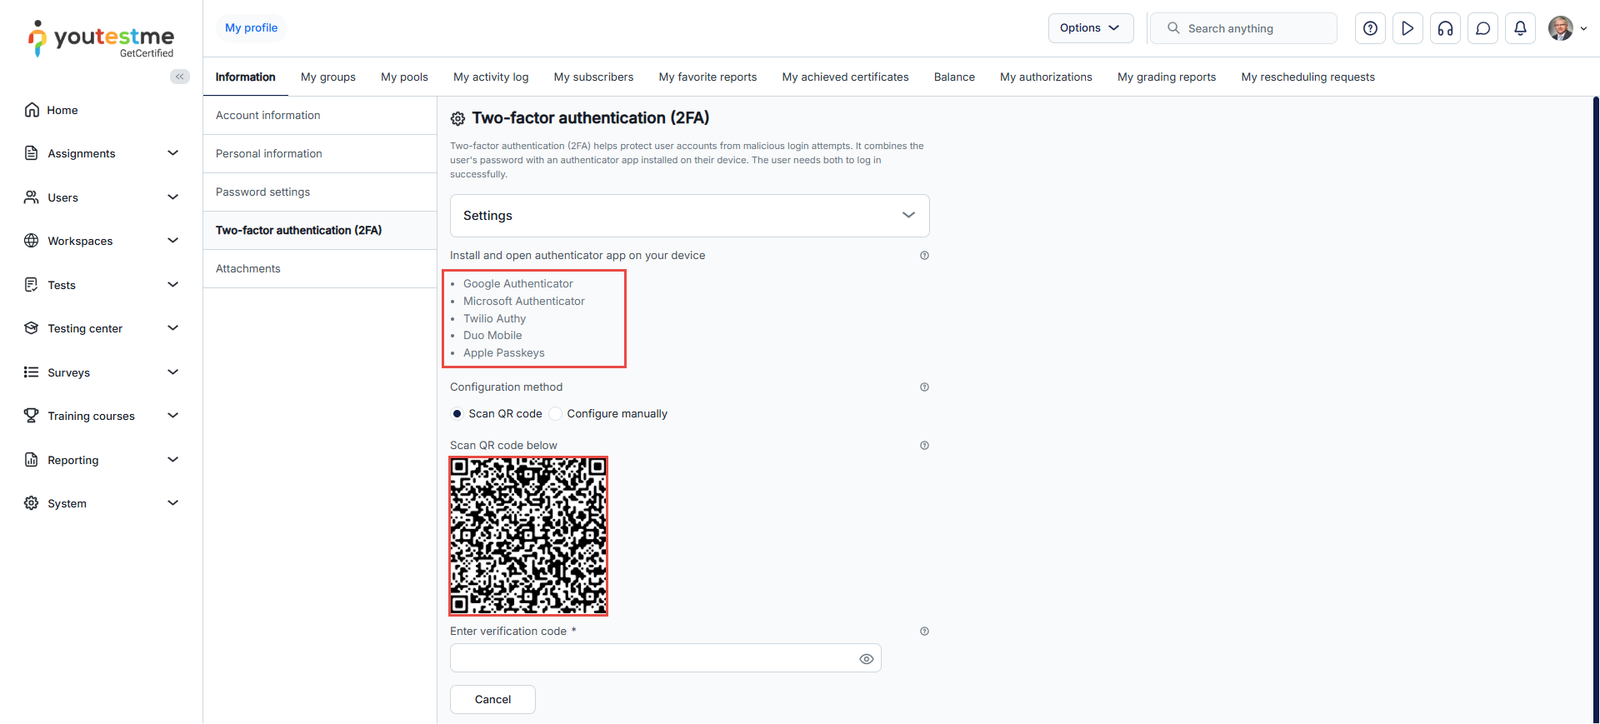Screen dimensions: 1600x724
Task: Click the notifications bell icon
Action: click(1520, 28)
